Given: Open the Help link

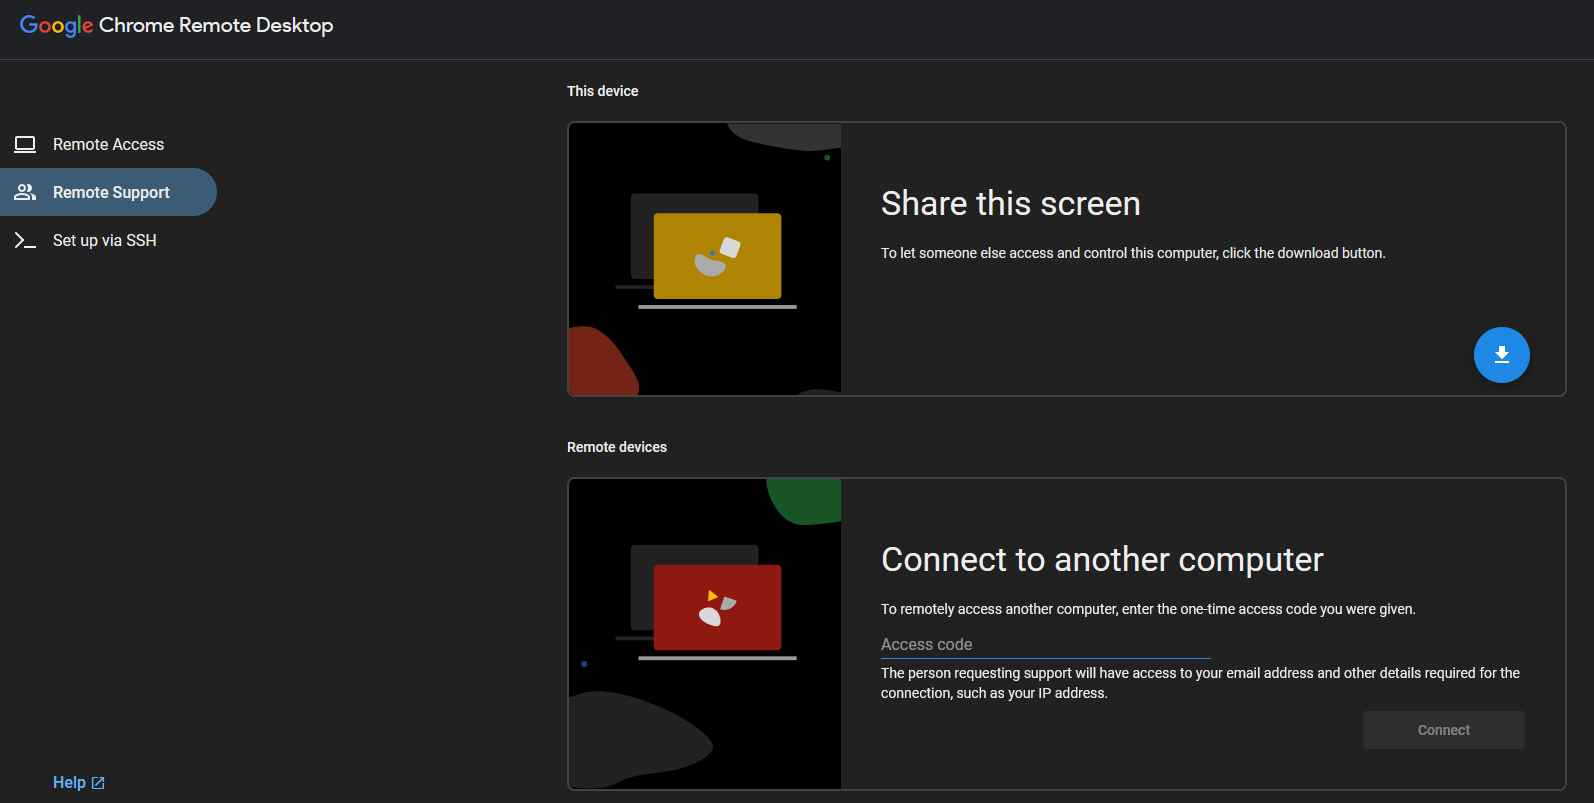Looking at the screenshot, I should click(x=78, y=782).
